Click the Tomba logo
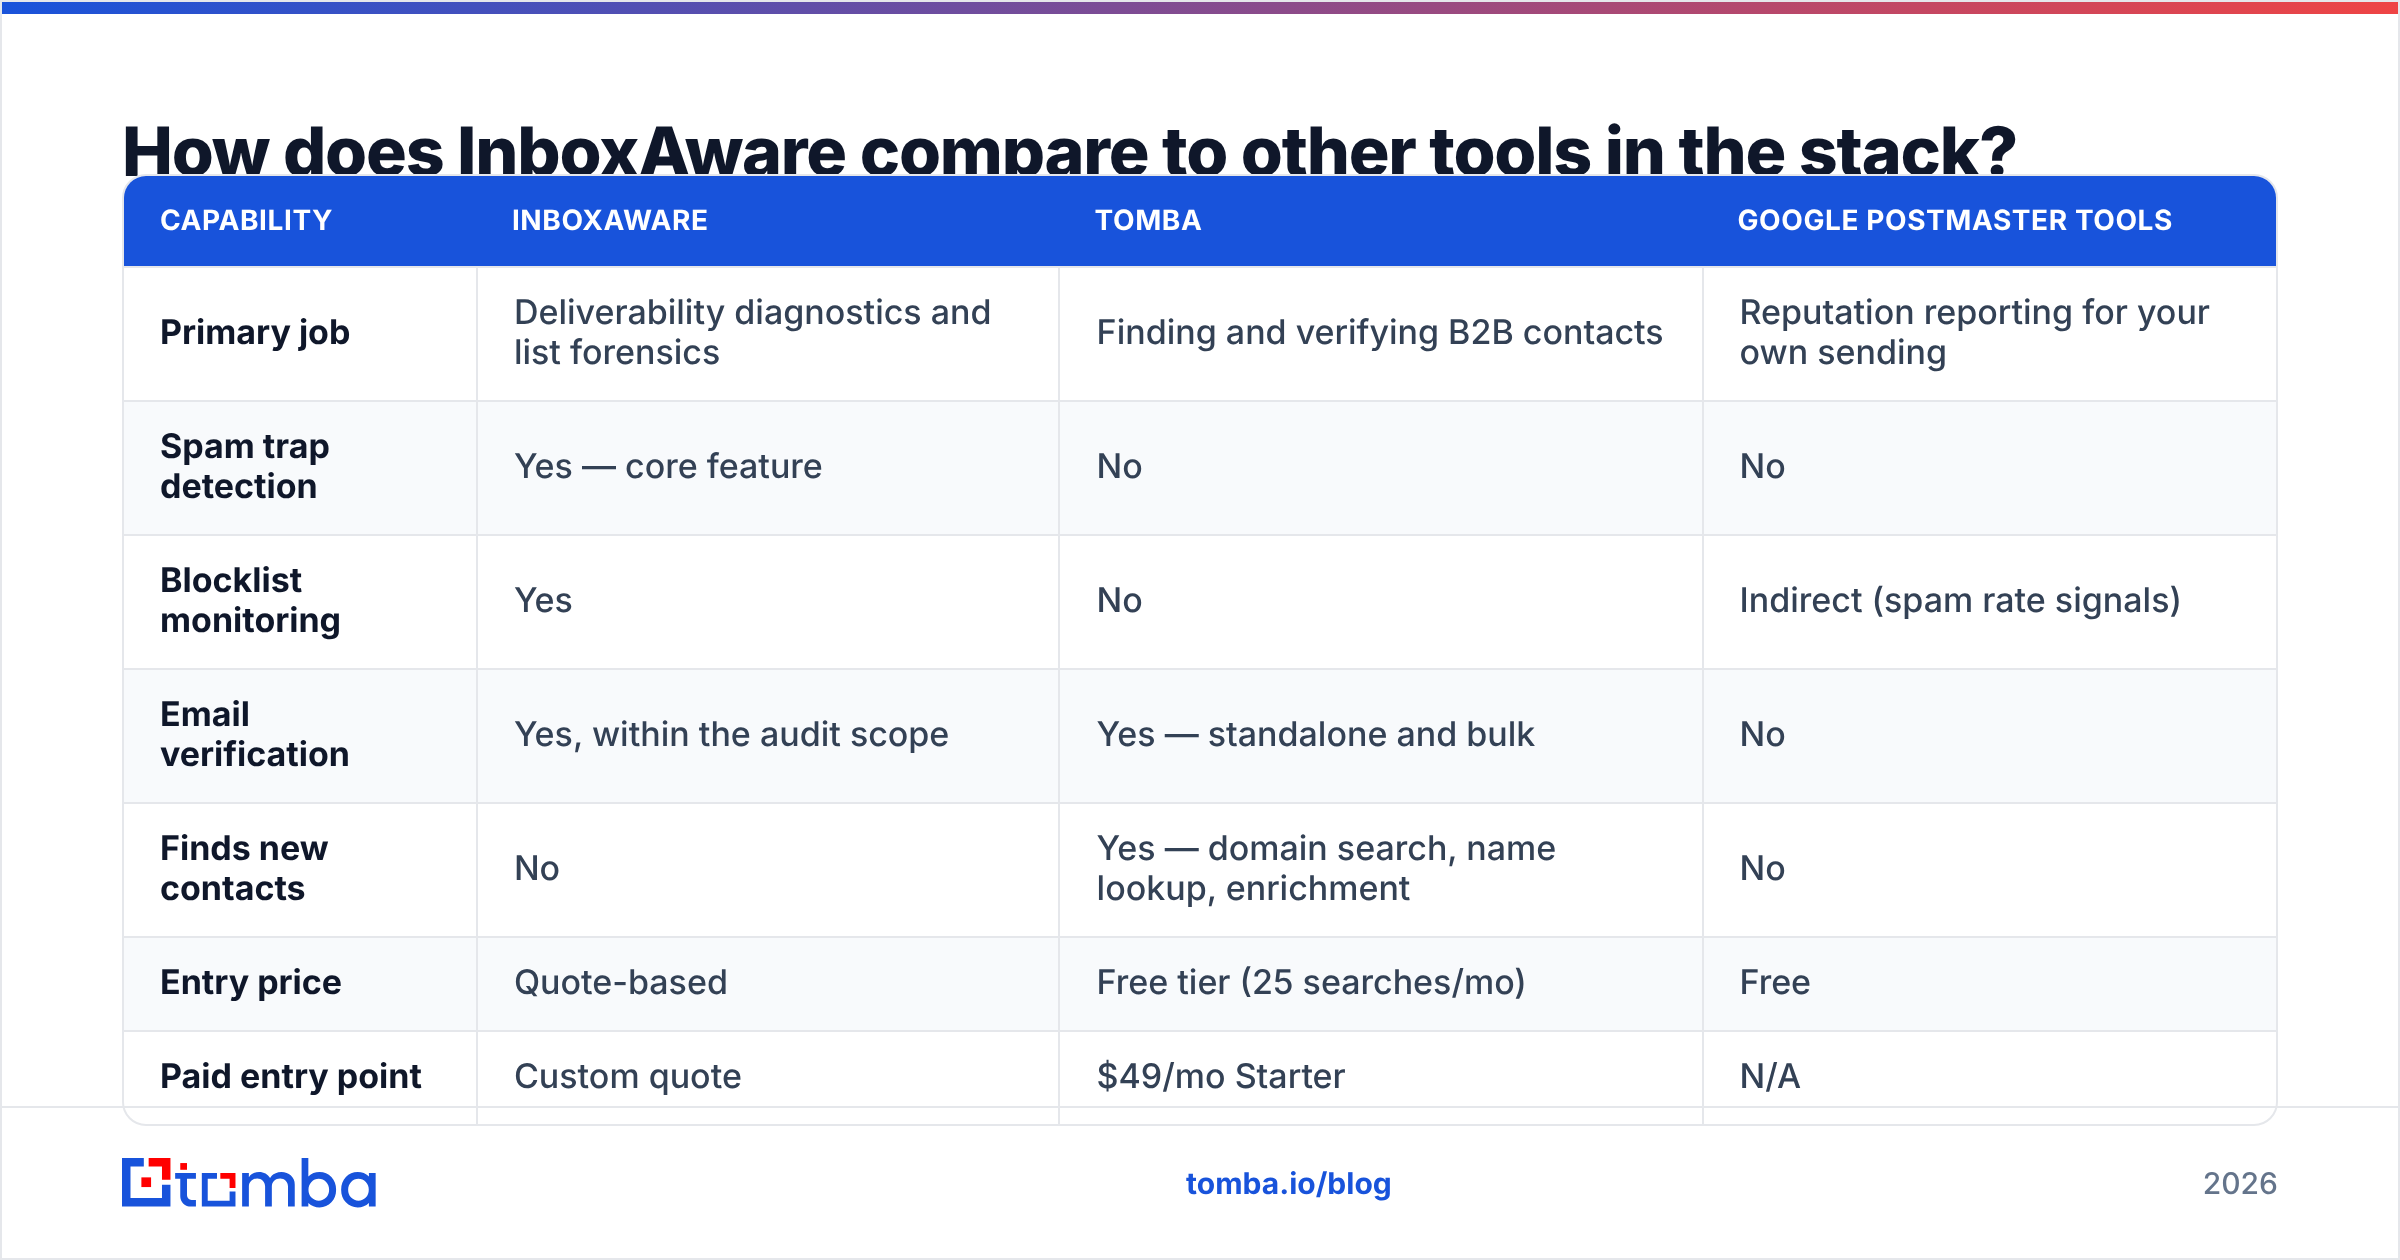Image resolution: width=2400 pixels, height=1260 pixels. (249, 1183)
